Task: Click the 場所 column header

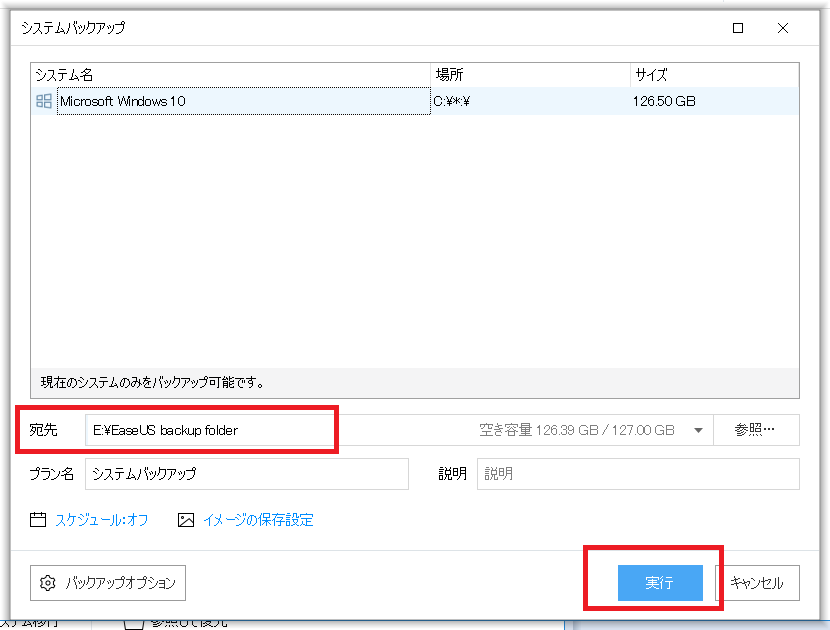Action: (x=530, y=75)
